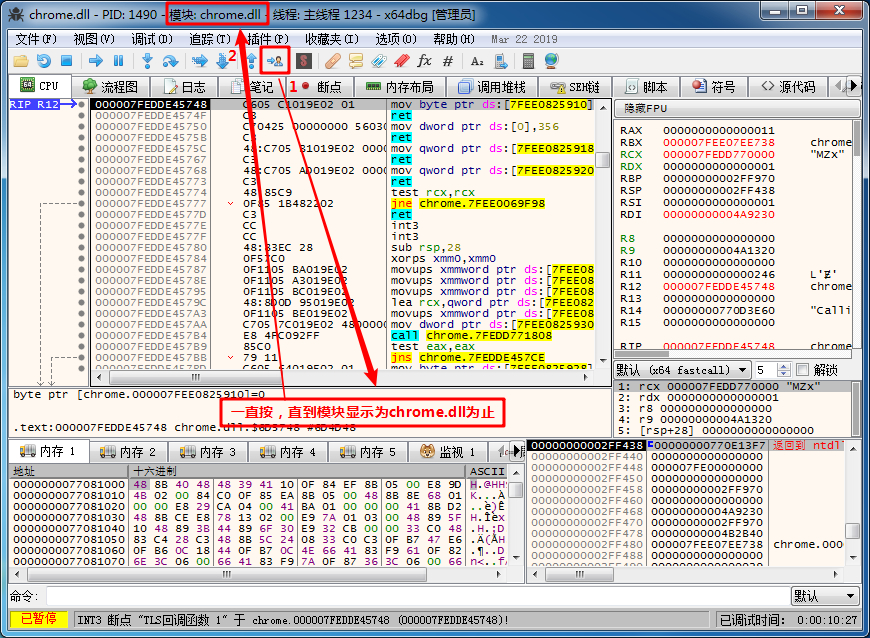The image size is (870, 638).
Task: Open the variables hash icon
Action: click(x=448, y=61)
